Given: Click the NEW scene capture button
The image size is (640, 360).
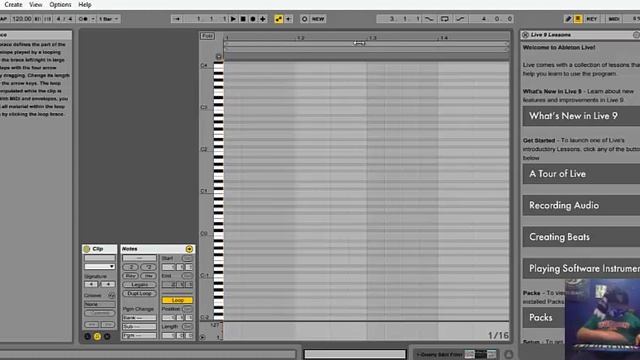Looking at the screenshot, I should coord(318,19).
